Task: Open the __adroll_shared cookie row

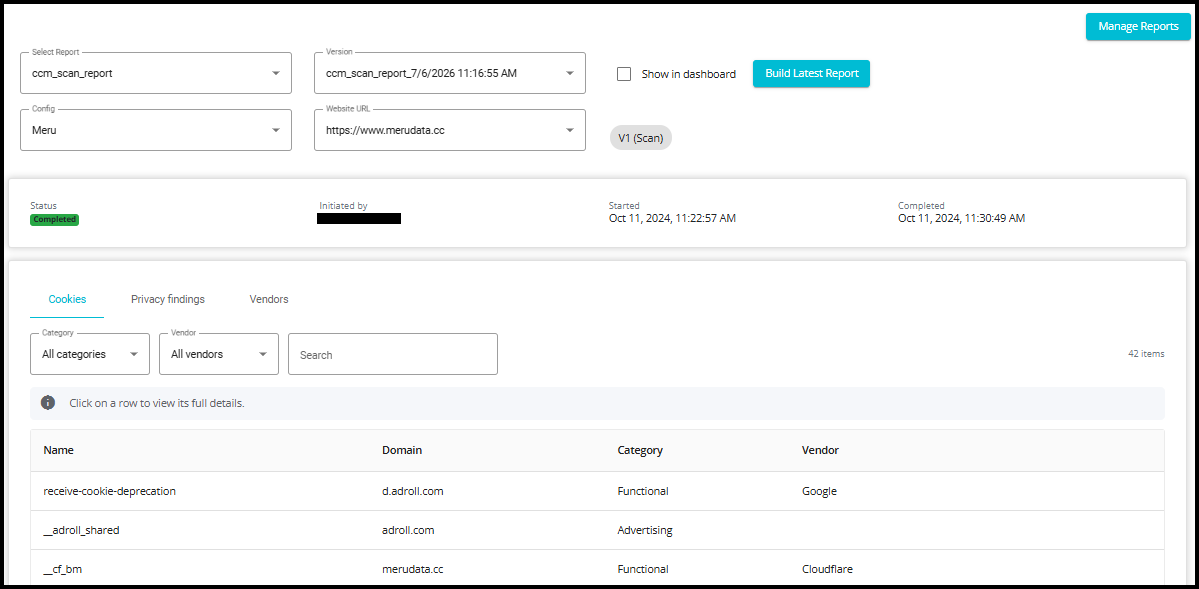Action: 597,530
